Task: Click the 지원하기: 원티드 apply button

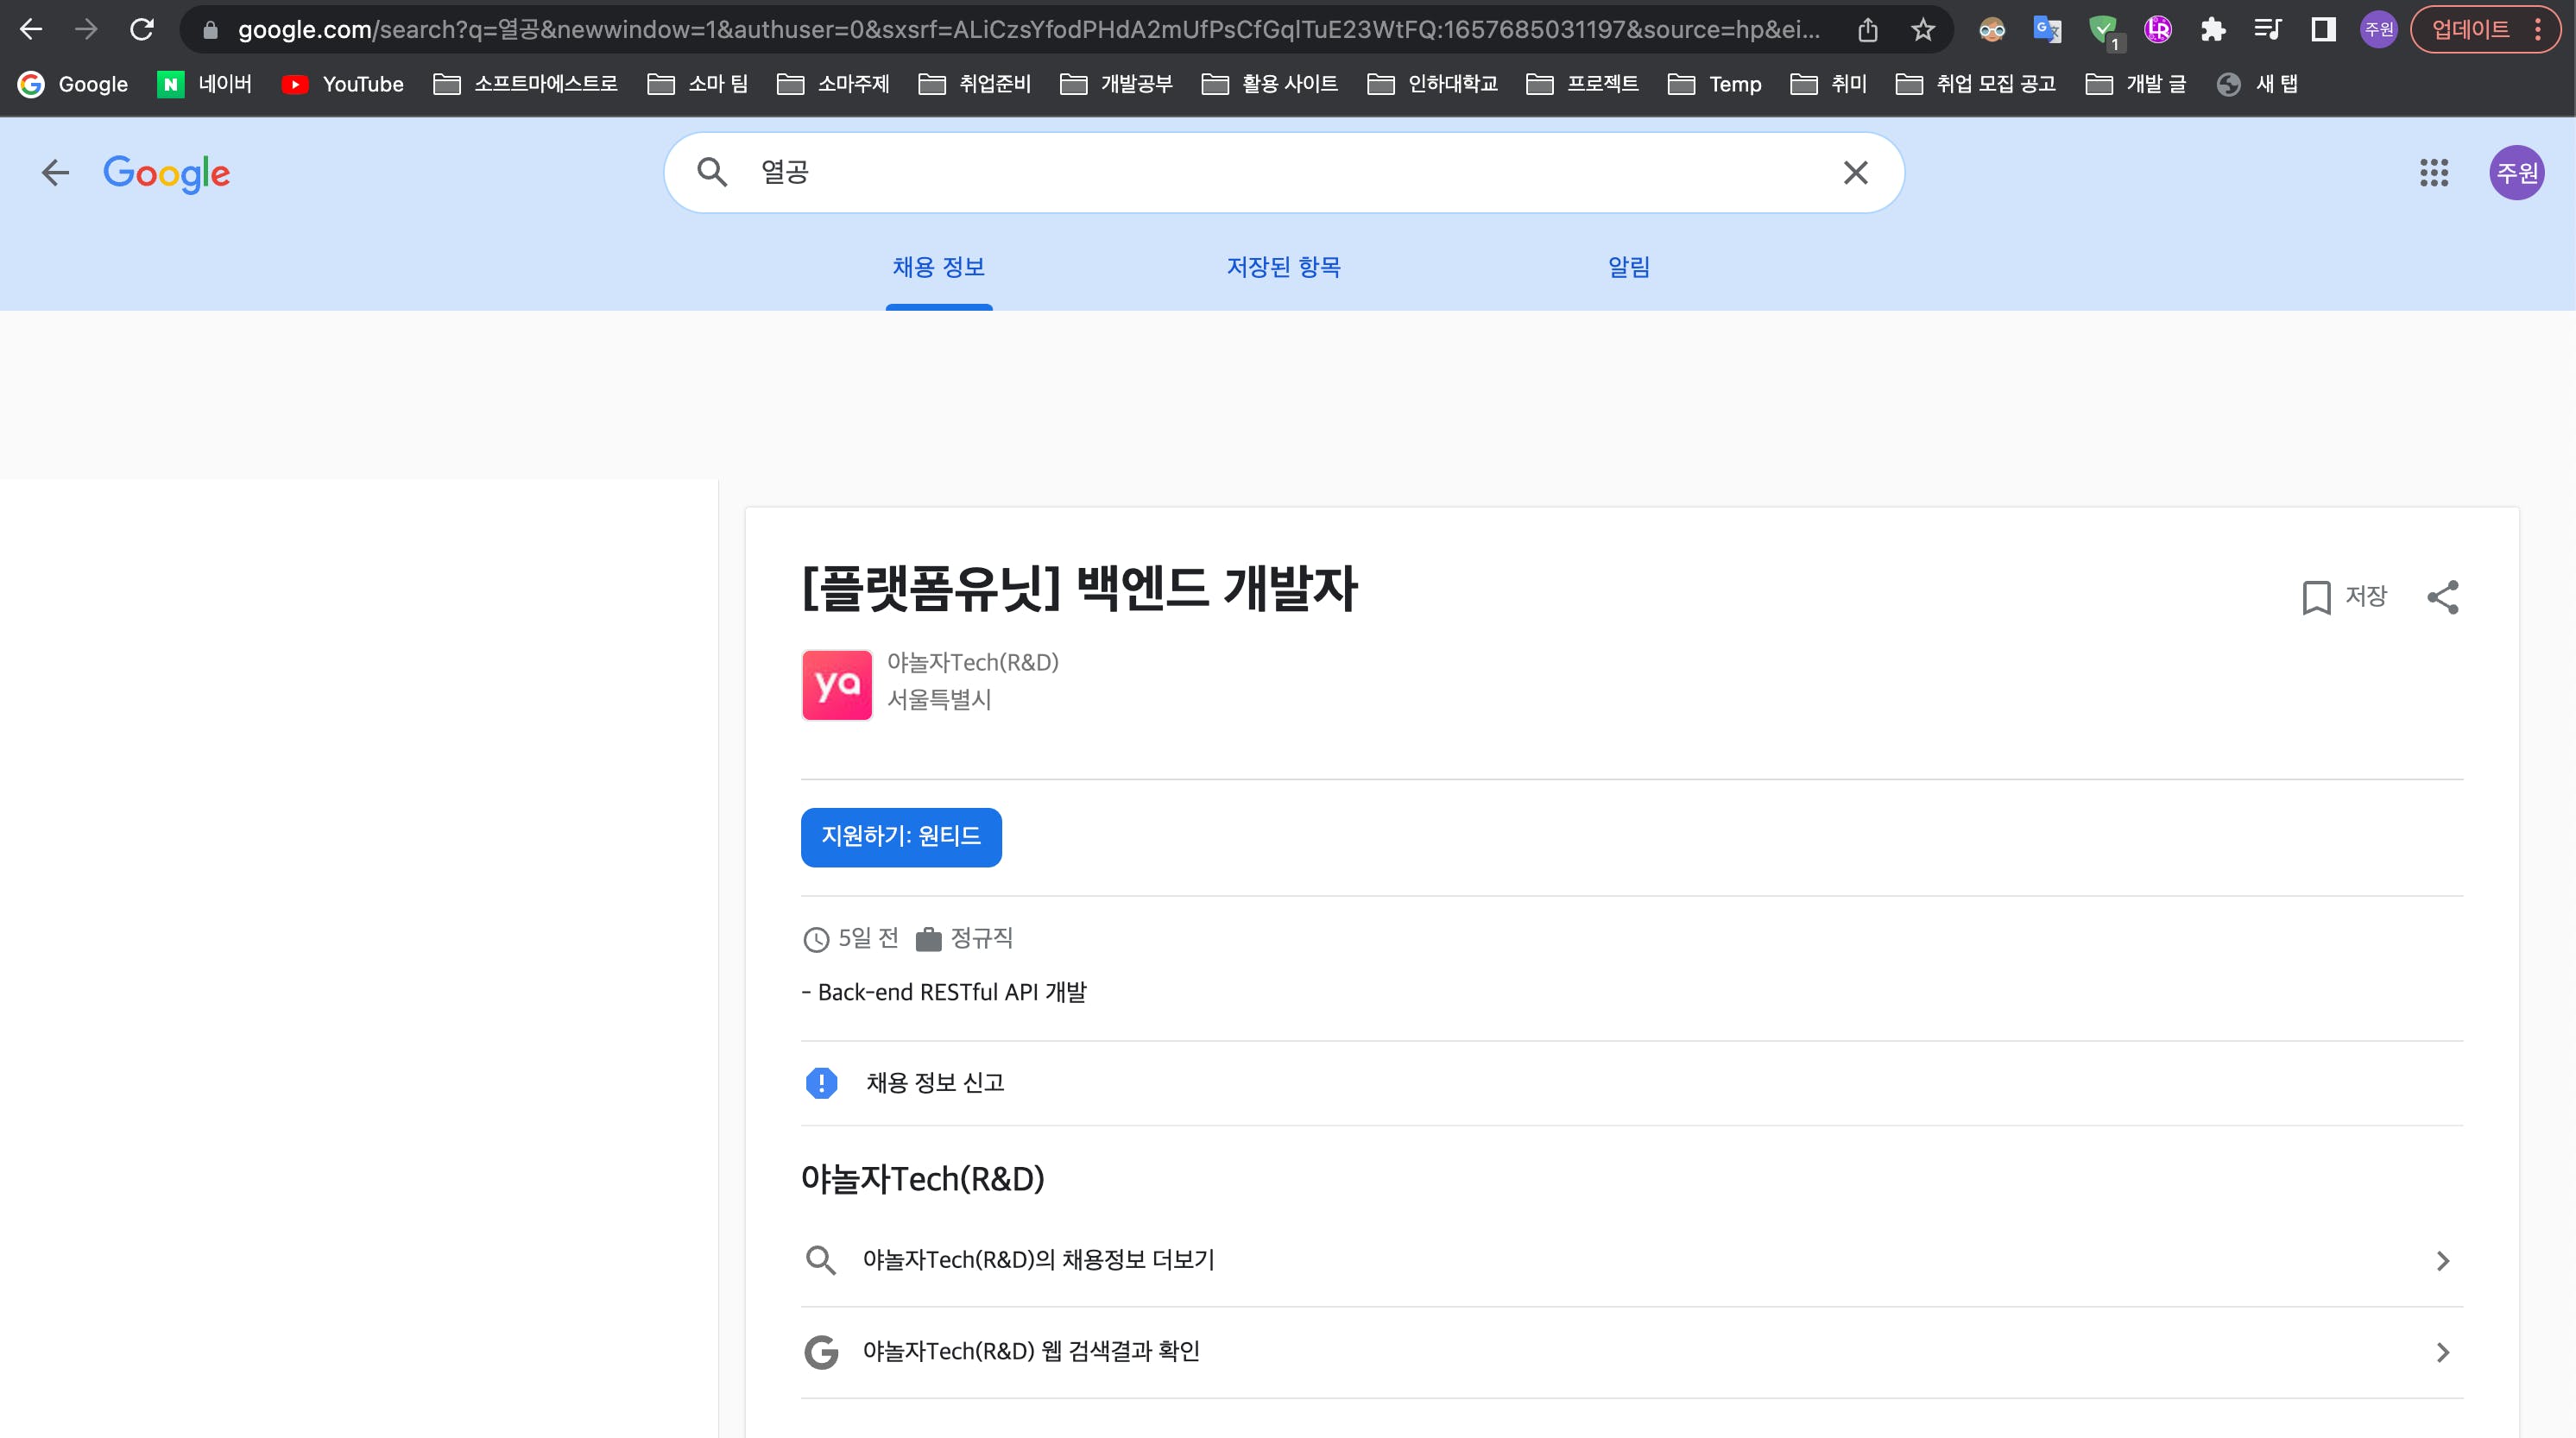Action: tap(900, 837)
